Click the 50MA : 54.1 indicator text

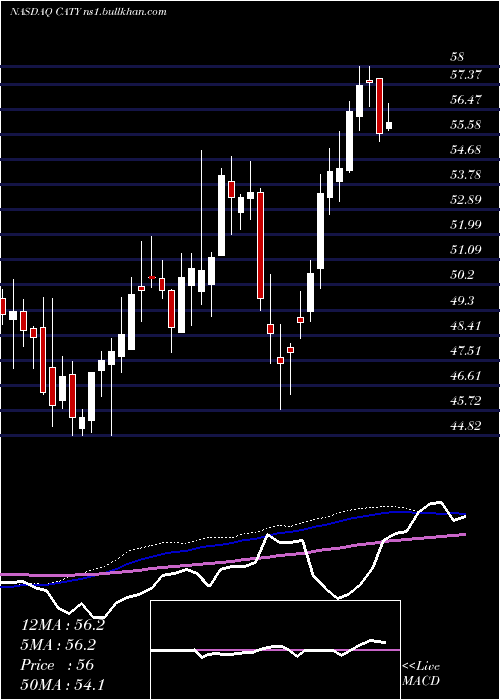[62, 685]
